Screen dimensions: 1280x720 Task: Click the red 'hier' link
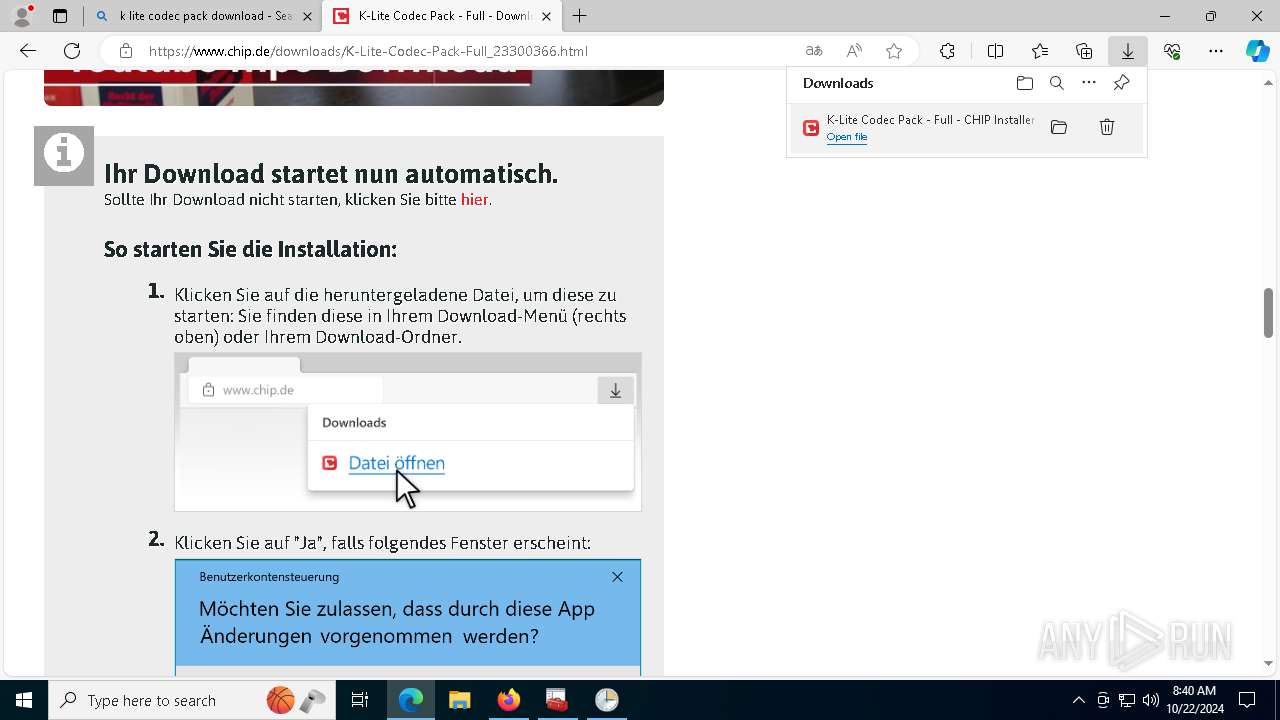pyautogui.click(x=474, y=200)
